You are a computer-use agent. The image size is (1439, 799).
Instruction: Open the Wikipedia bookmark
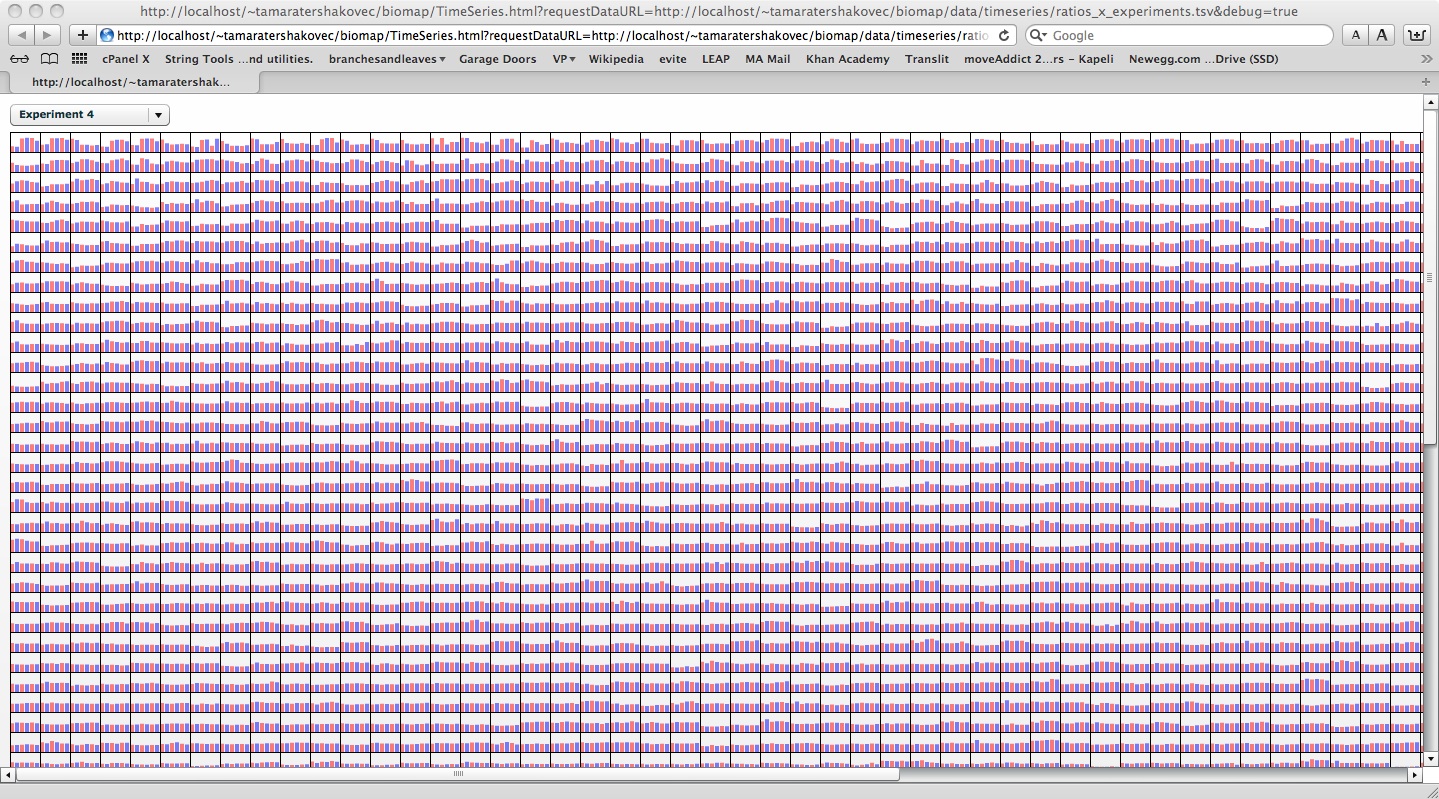(x=615, y=59)
